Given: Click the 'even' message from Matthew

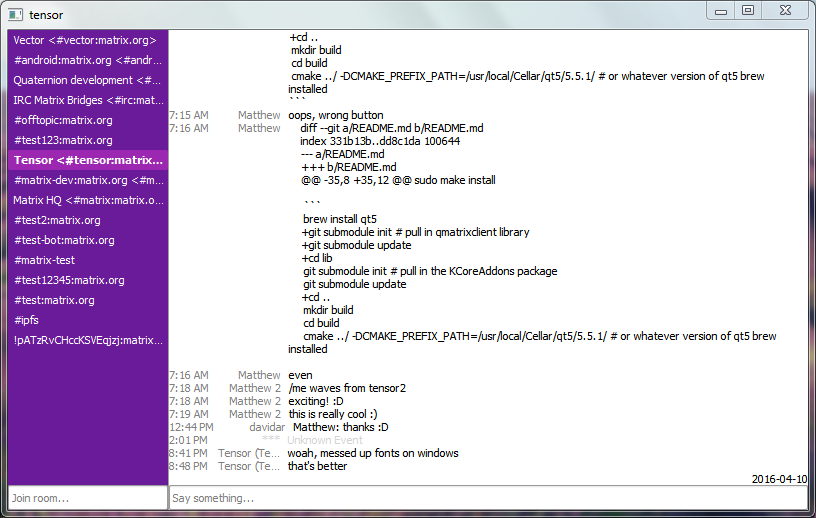Looking at the screenshot, I should (300, 375).
